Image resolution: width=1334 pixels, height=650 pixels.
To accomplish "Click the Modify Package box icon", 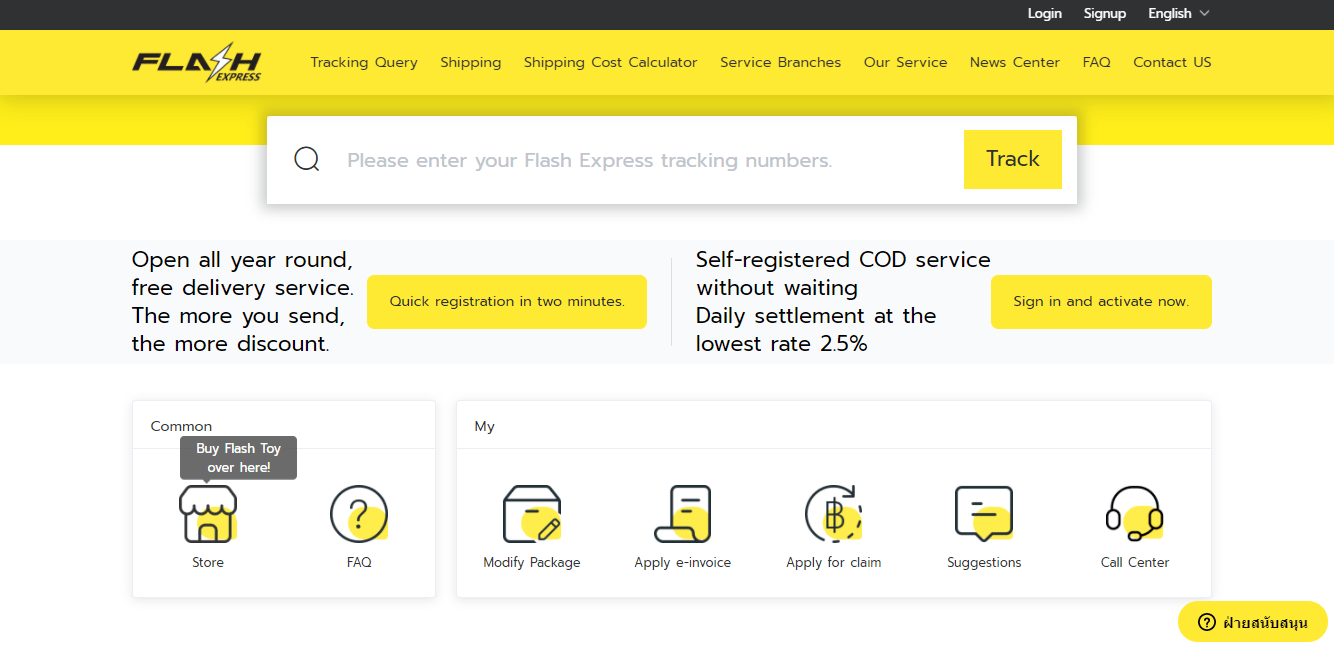I will 532,514.
